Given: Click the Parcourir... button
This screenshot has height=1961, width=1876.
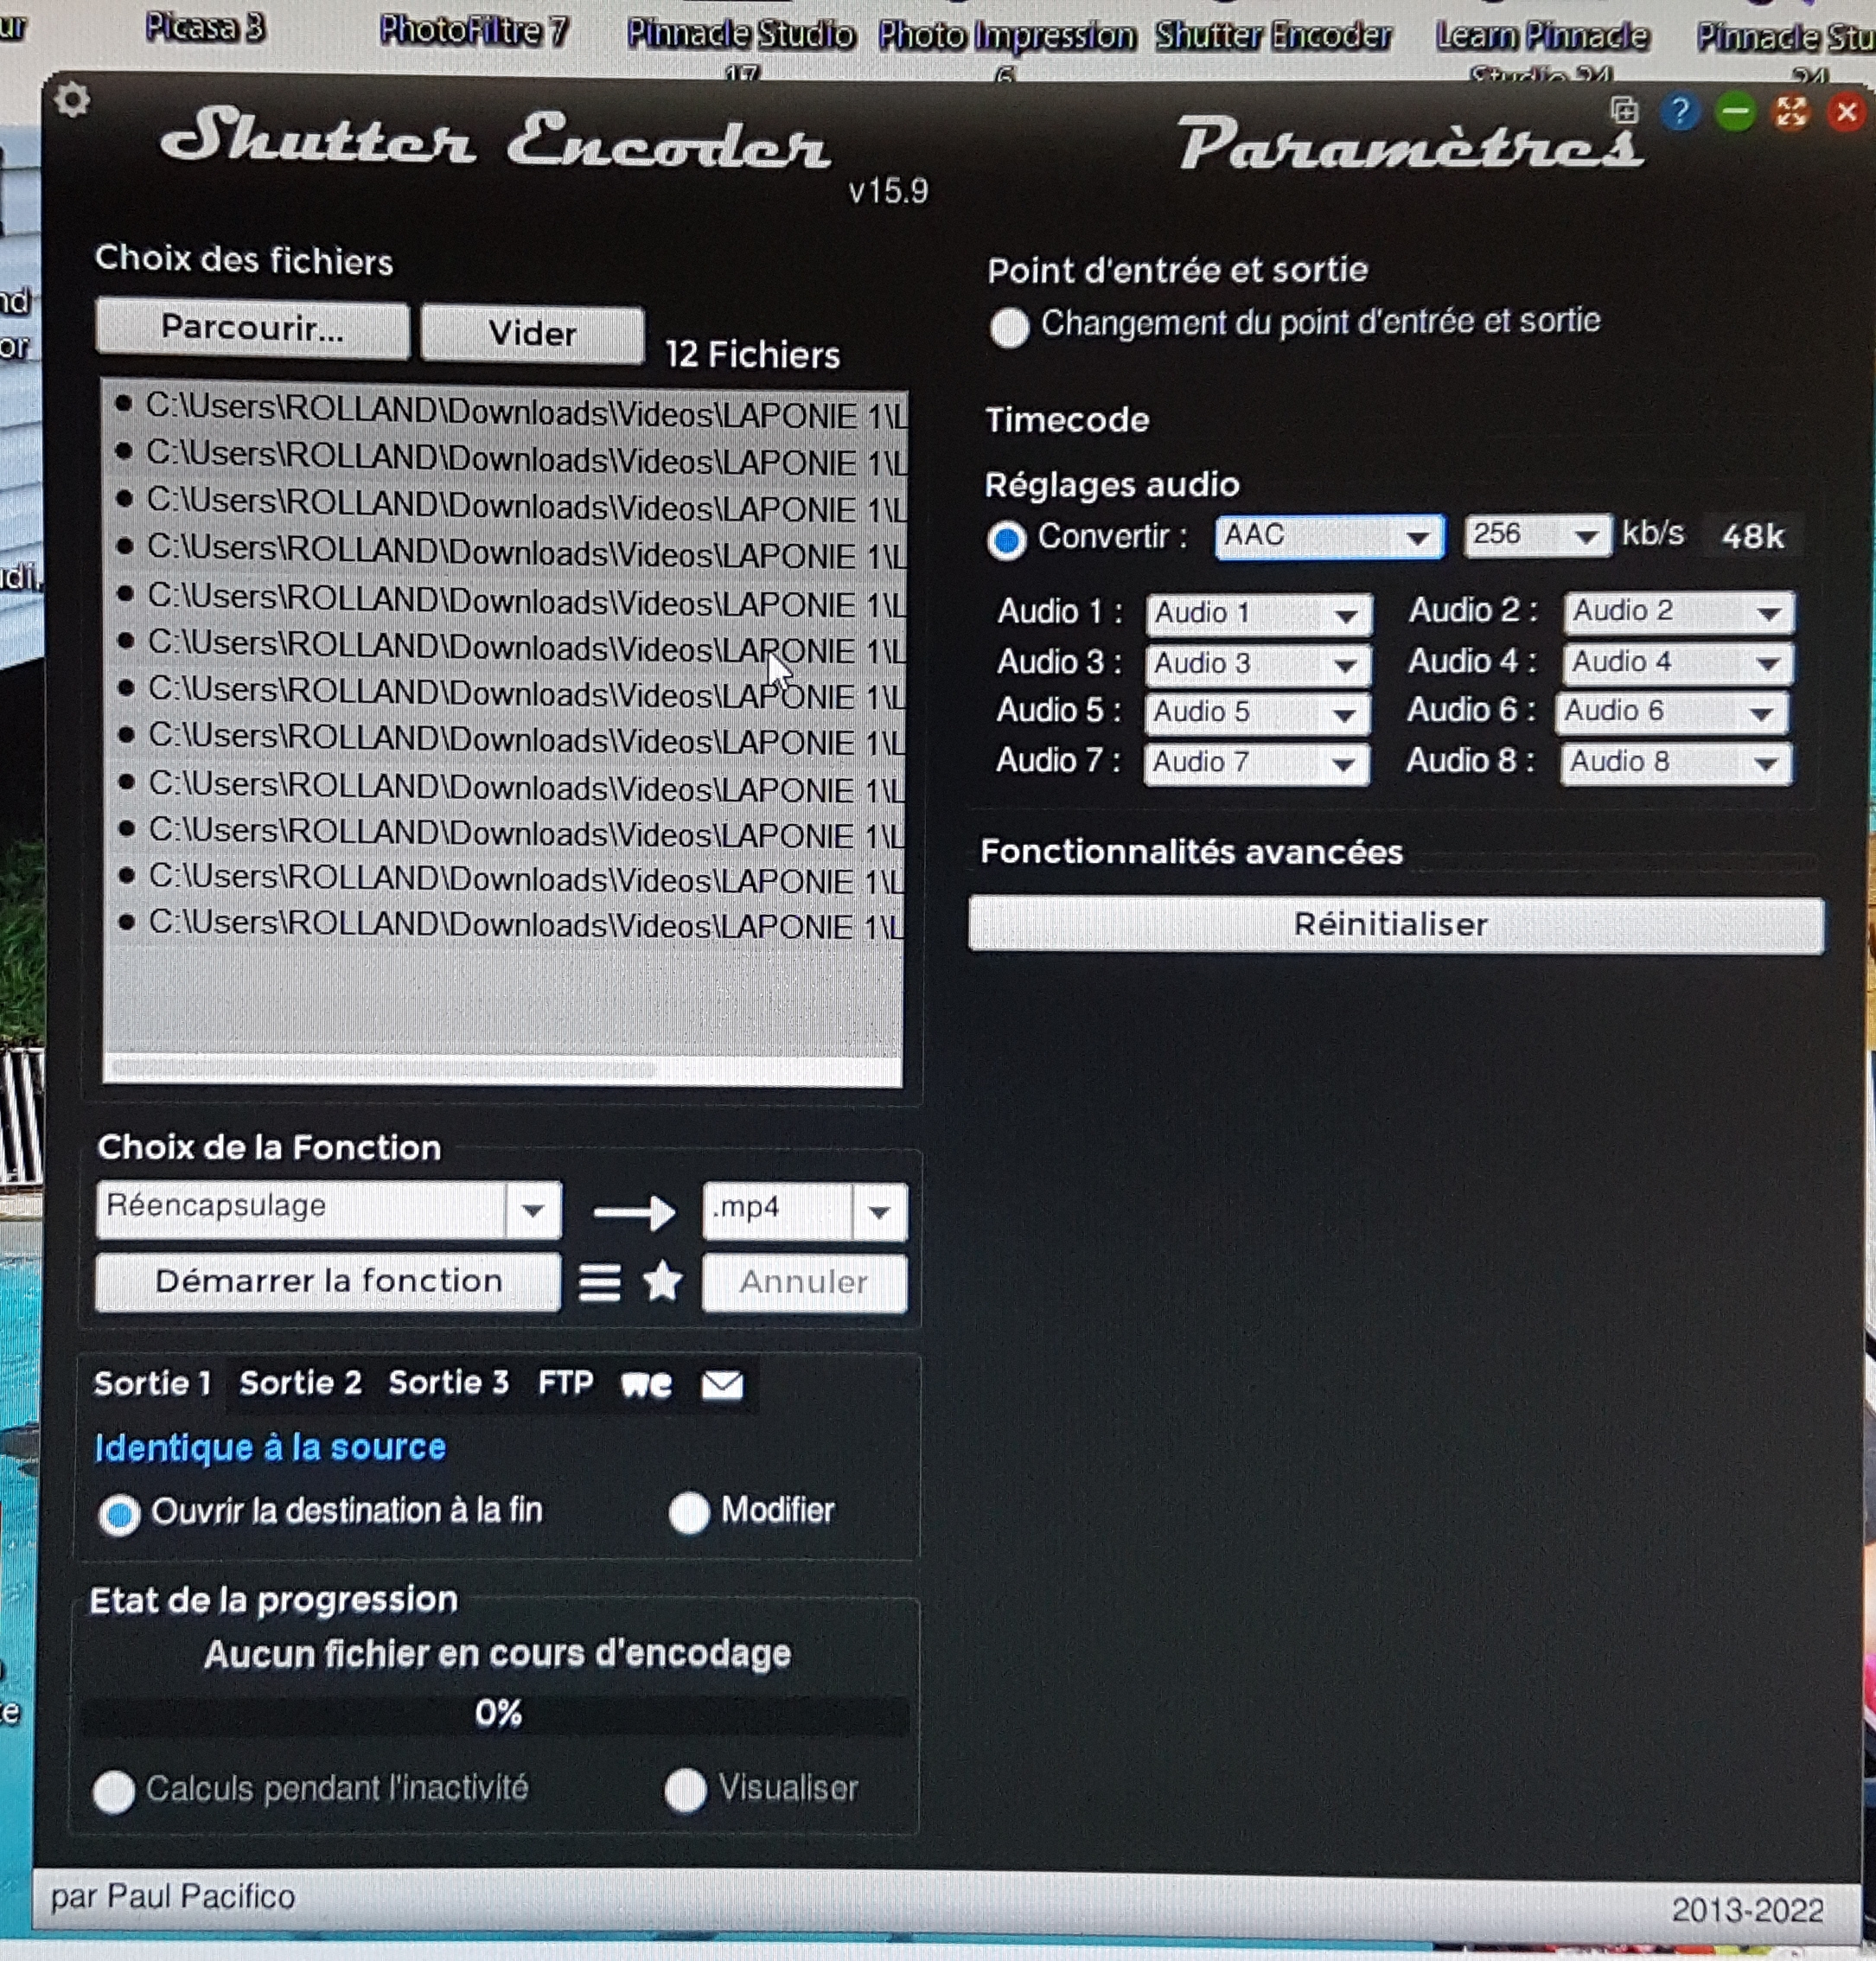Looking at the screenshot, I should [252, 329].
